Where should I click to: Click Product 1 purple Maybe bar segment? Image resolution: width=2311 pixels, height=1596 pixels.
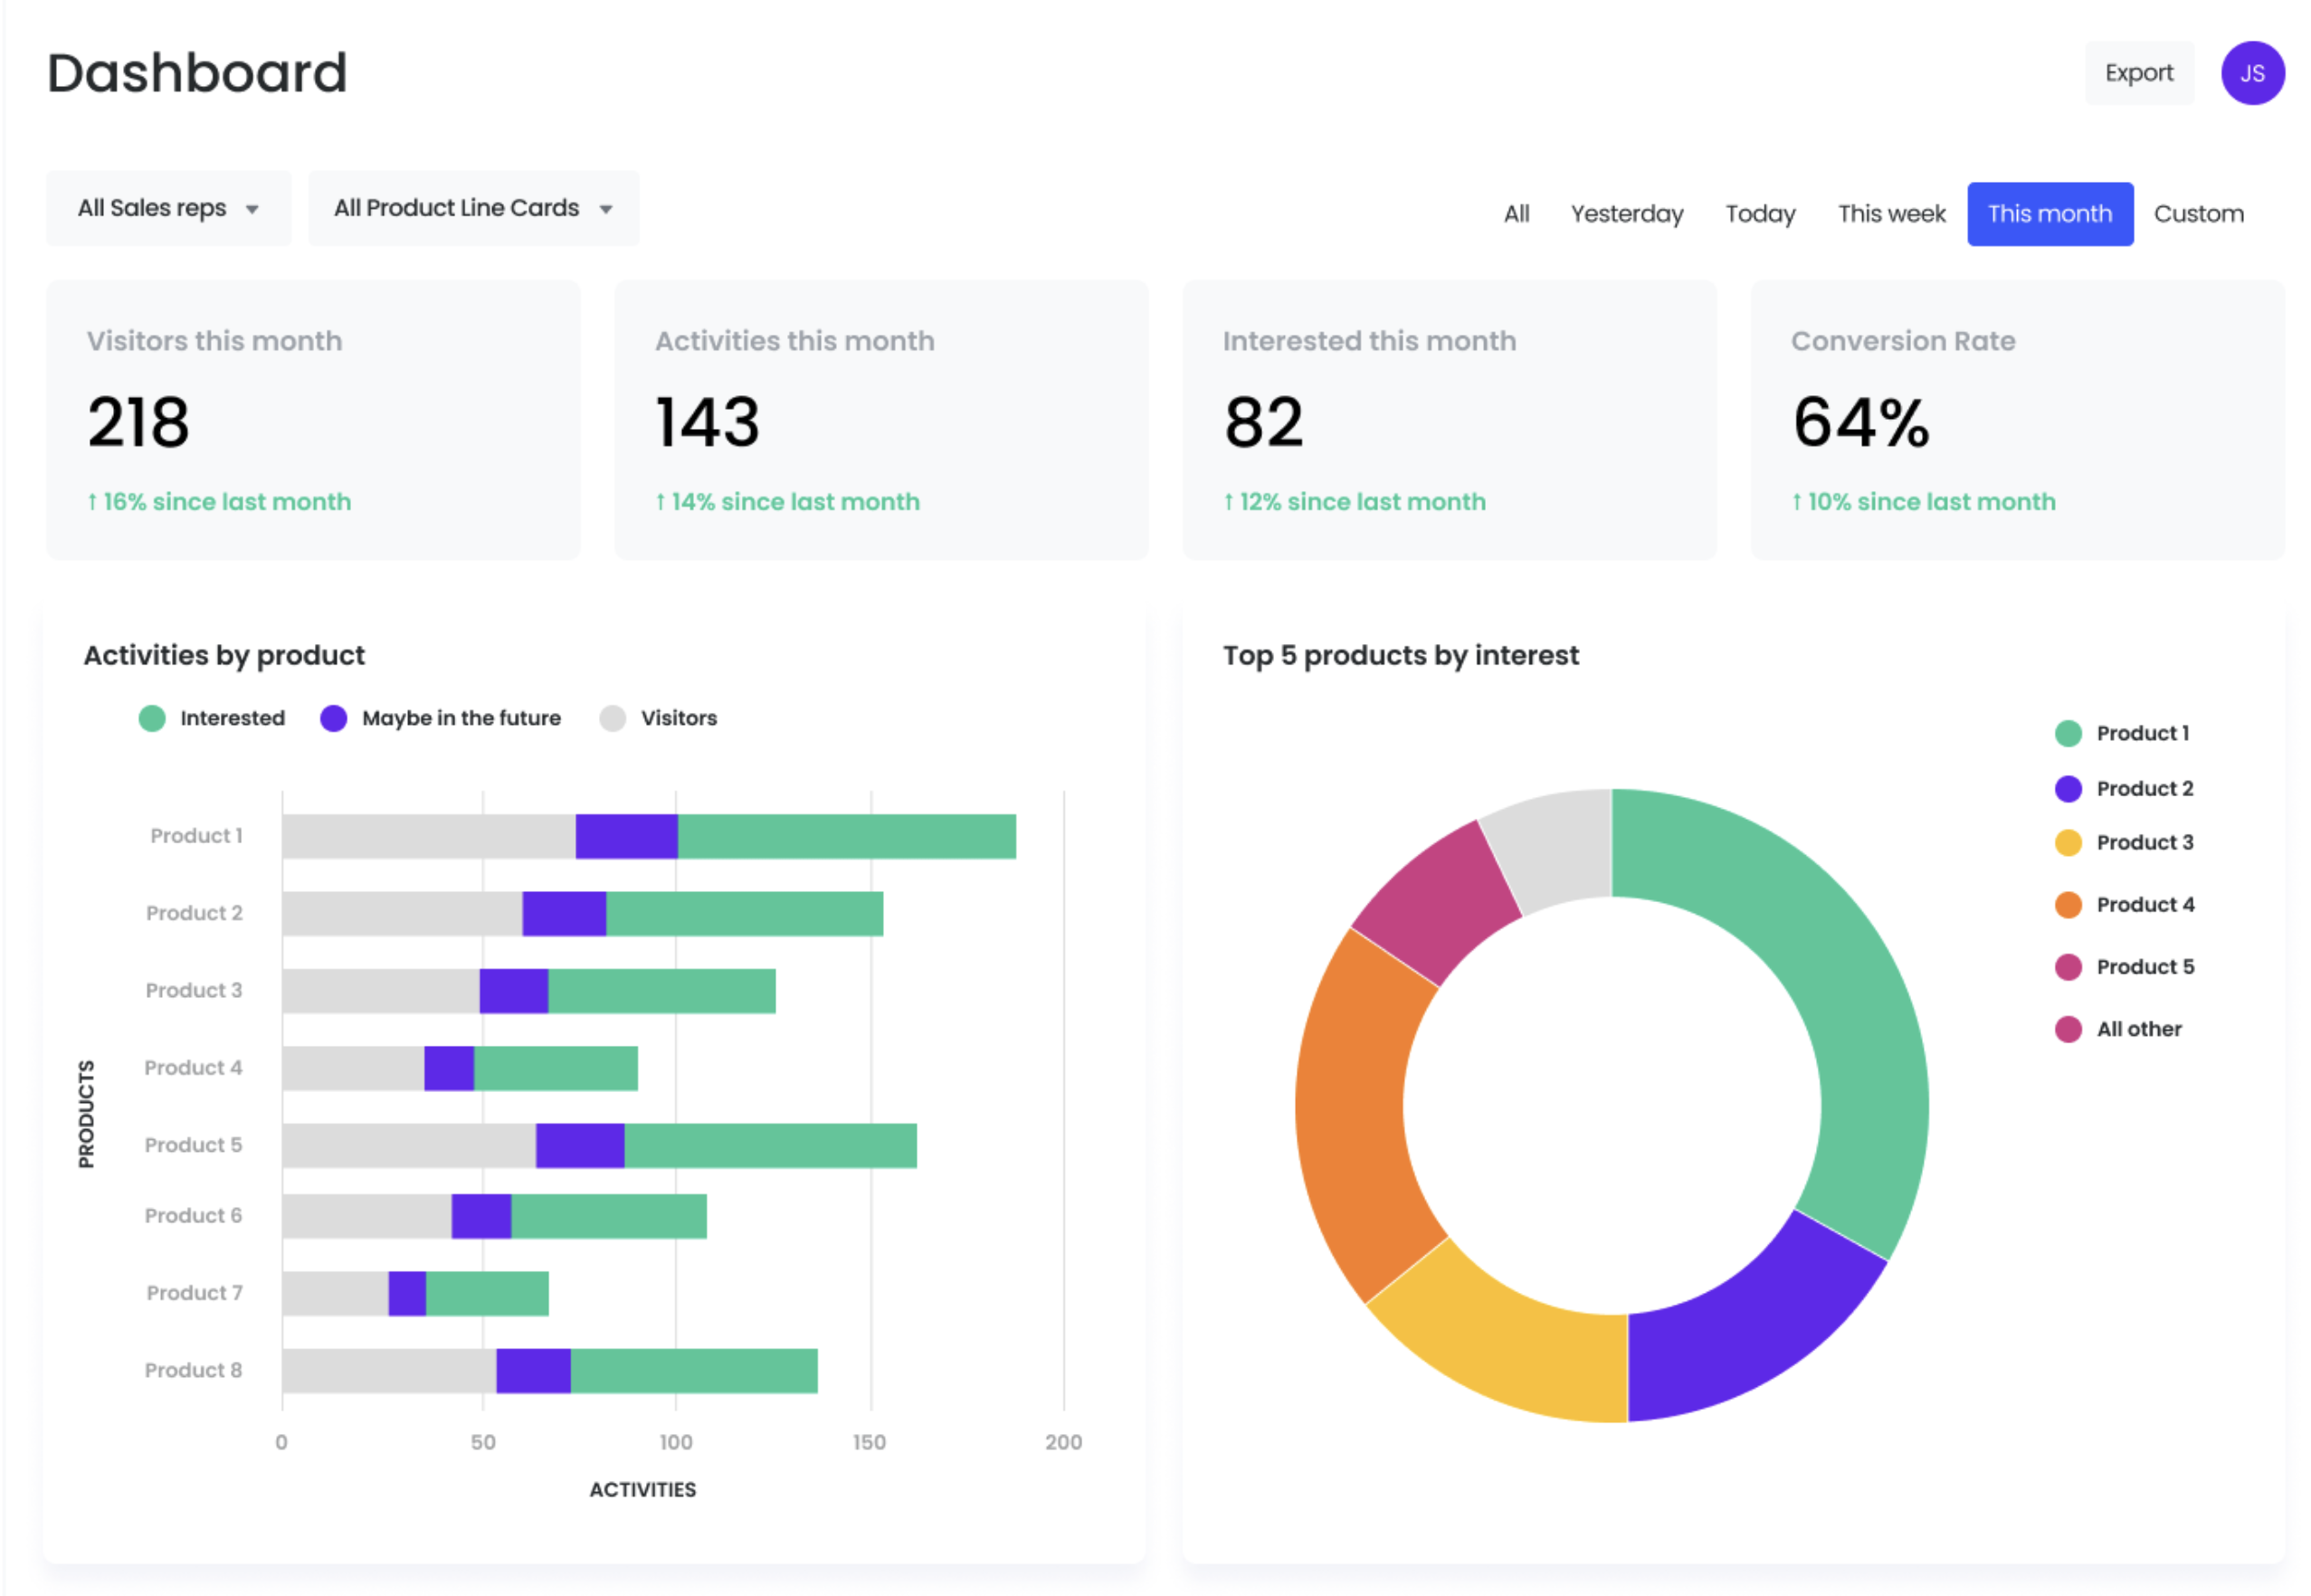tap(626, 836)
